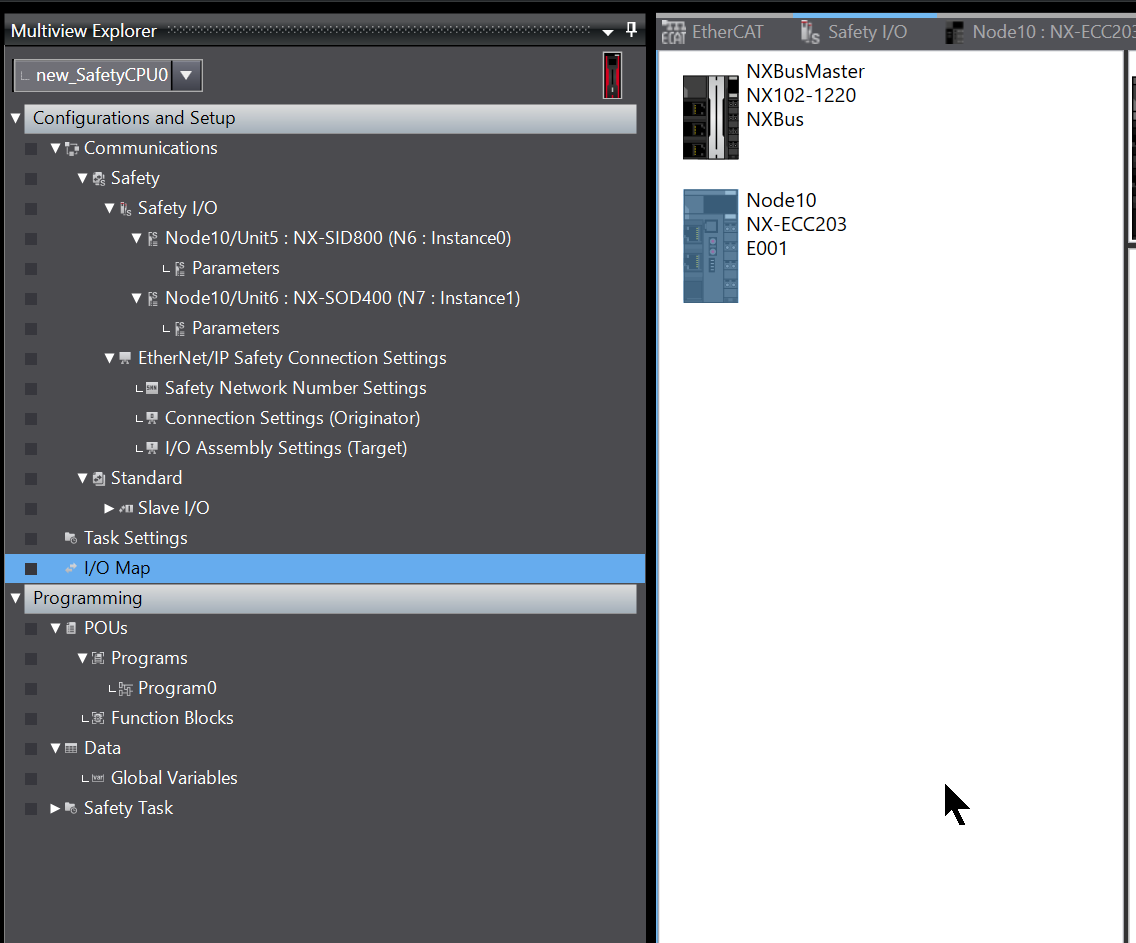Switch to Node10 : NX-ECC203 tab

pyautogui.click(x=1040, y=32)
